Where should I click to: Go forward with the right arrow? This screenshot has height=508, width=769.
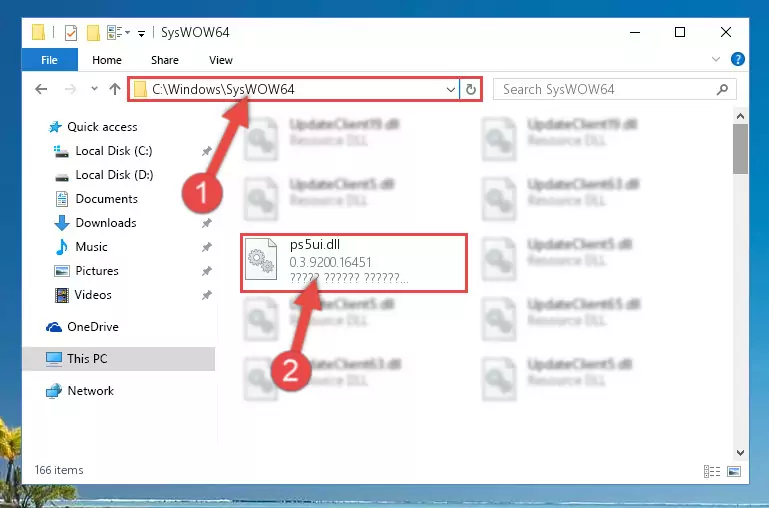click(x=71, y=89)
